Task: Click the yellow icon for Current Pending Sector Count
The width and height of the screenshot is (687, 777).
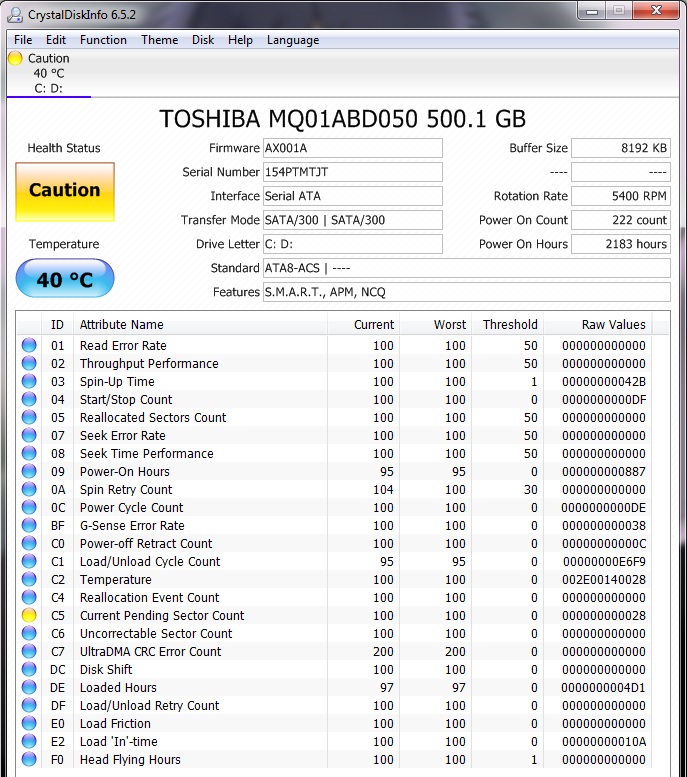Action: point(29,615)
